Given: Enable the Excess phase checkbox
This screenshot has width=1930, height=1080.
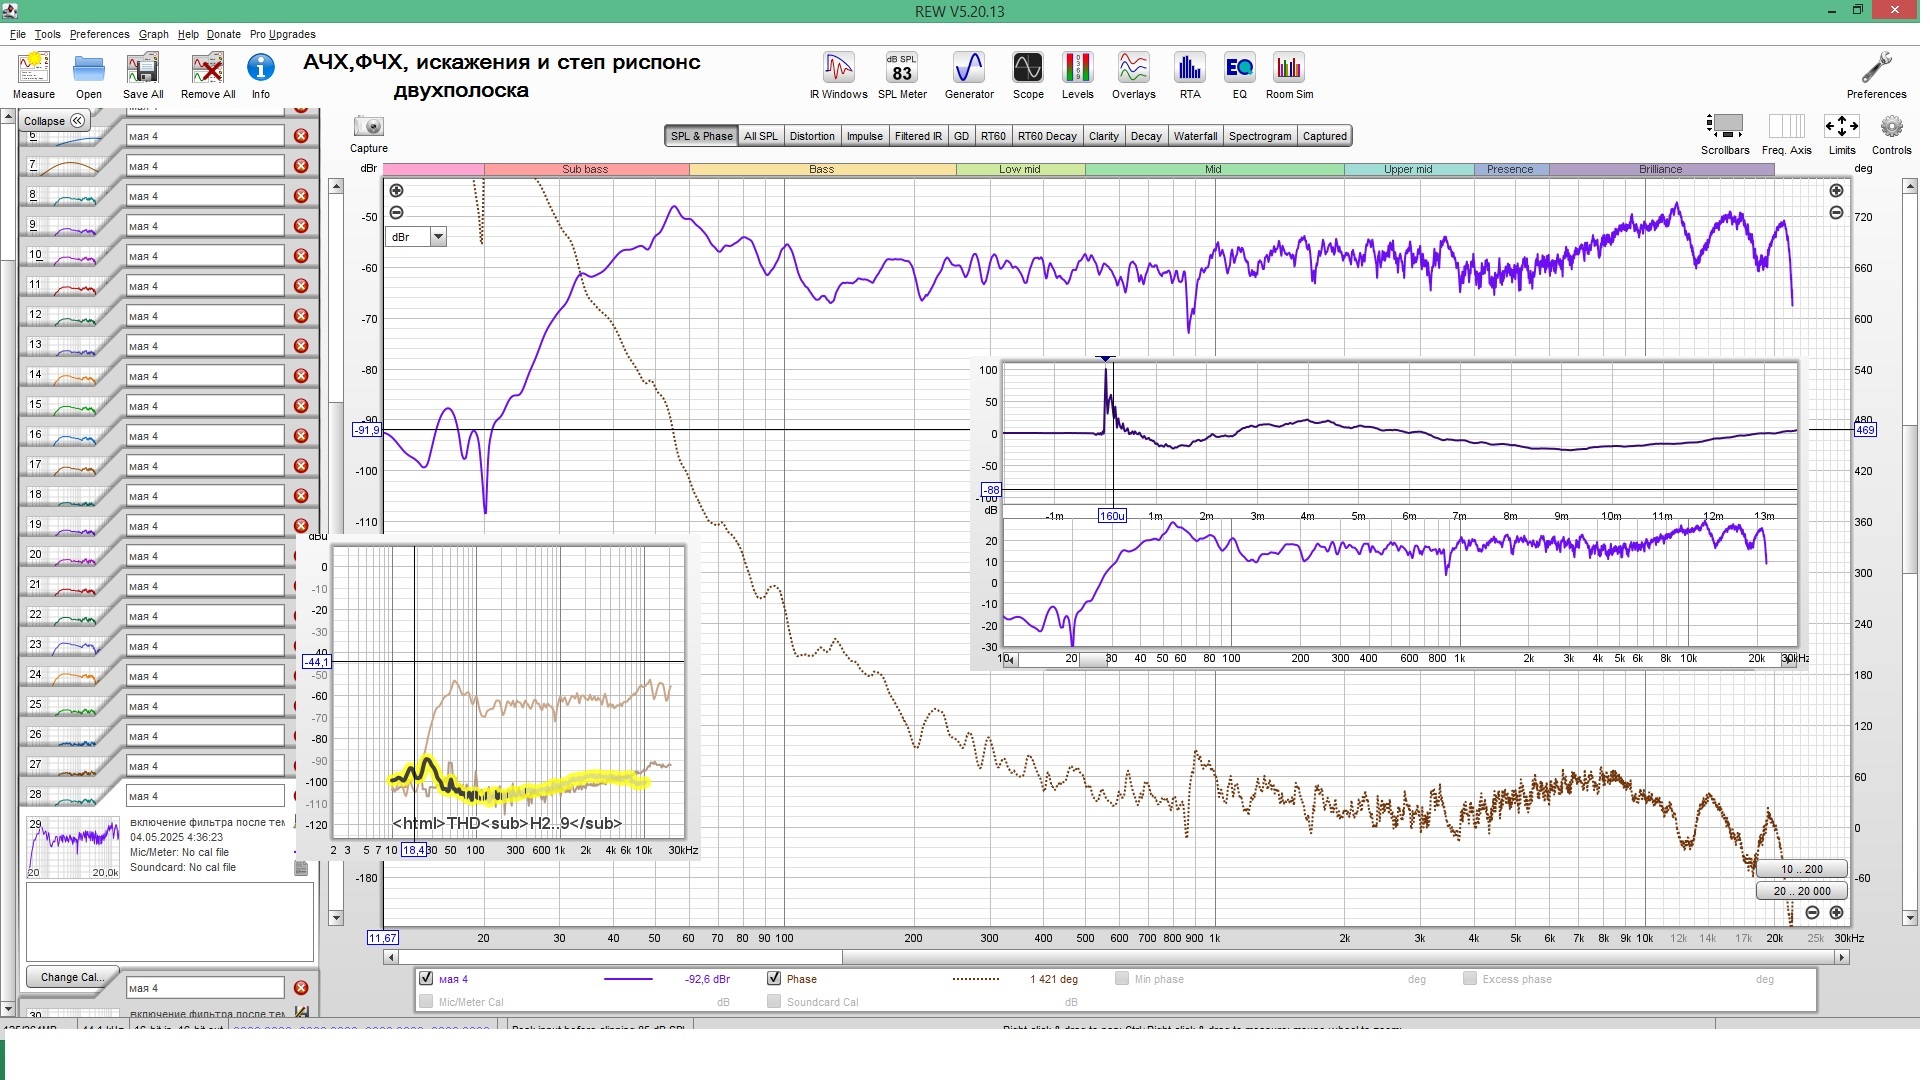Looking at the screenshot, I should tap(1470, 978).
